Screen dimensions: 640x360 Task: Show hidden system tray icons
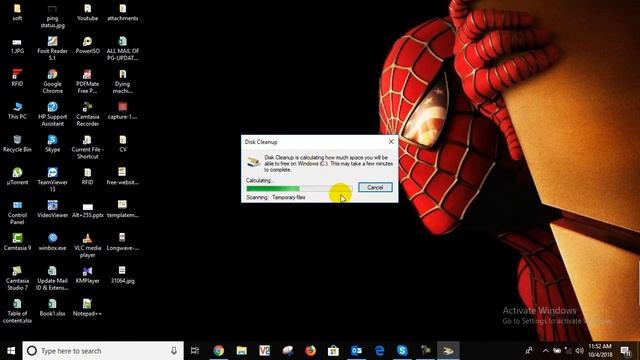[545, 351]
